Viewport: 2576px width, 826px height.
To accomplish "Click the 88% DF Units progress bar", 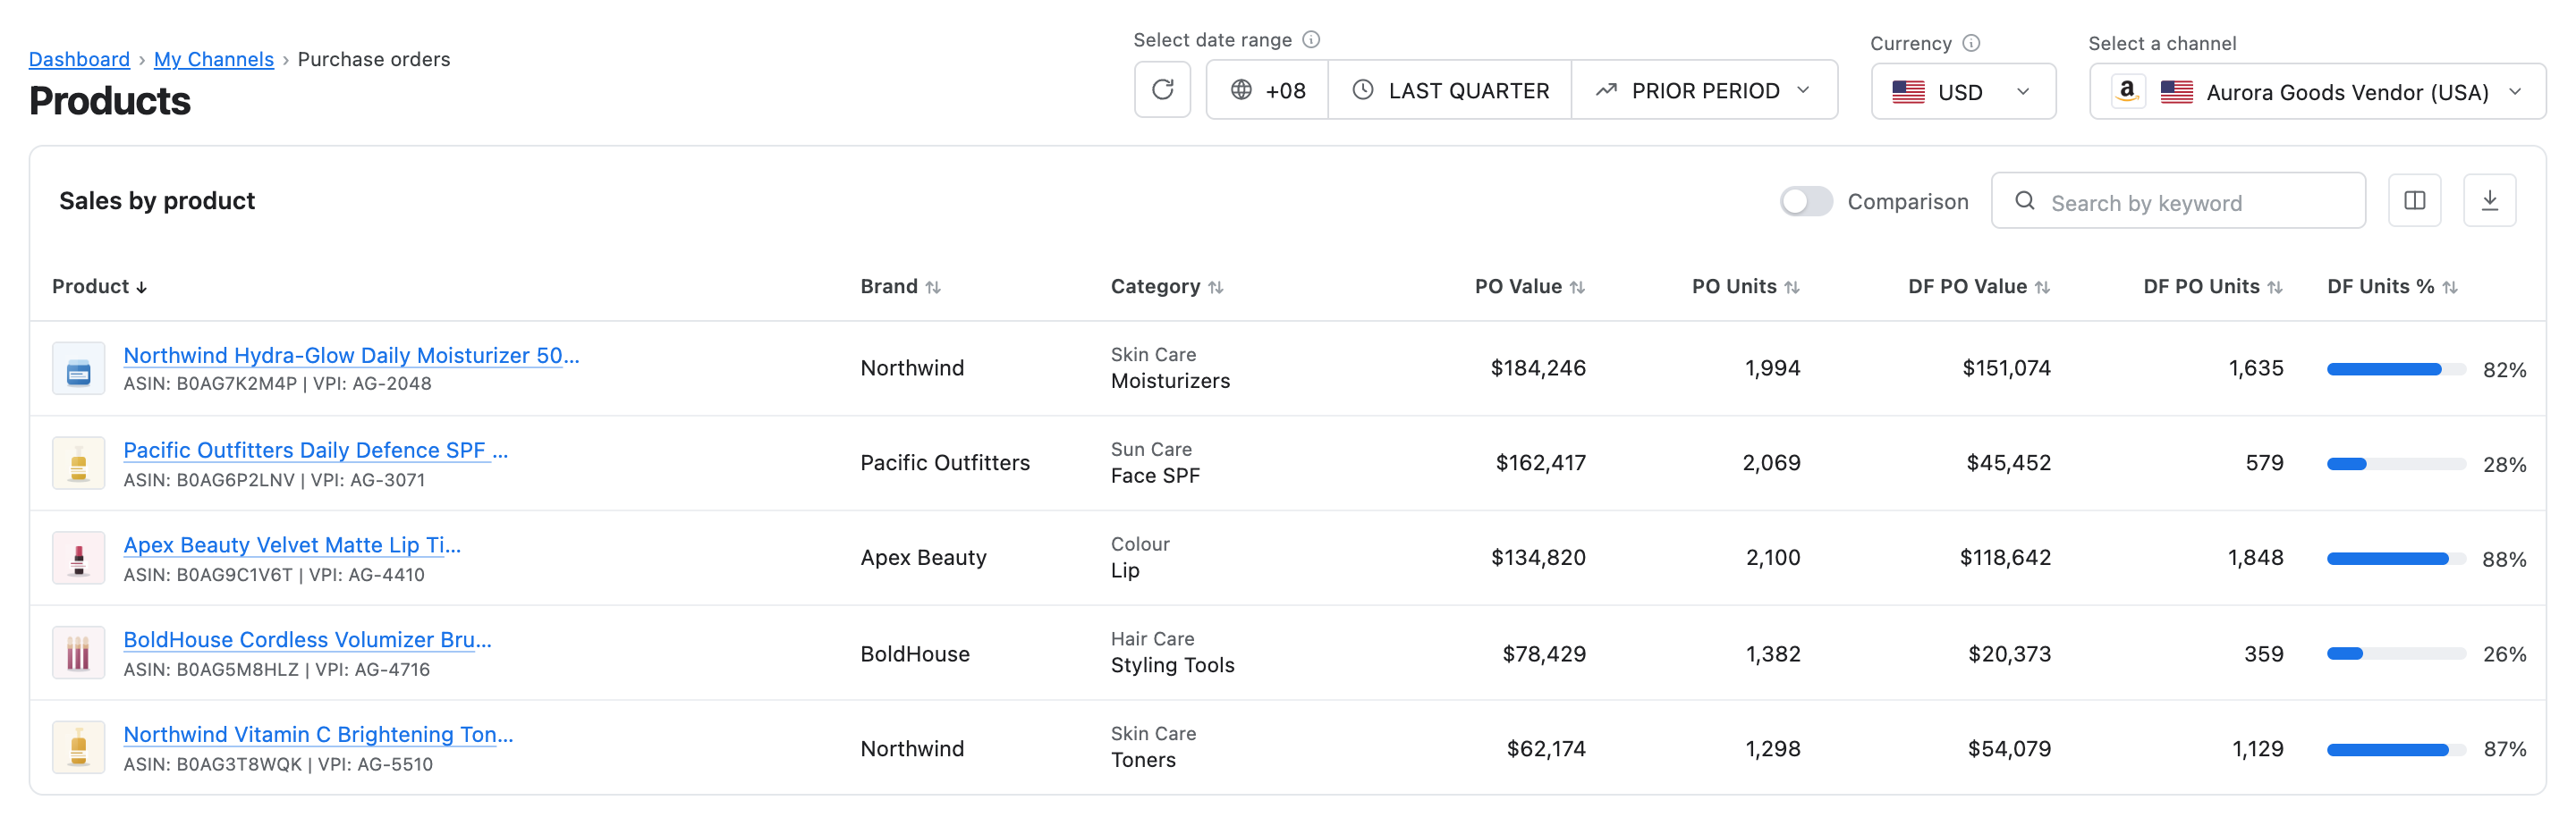I will [2396, 559].
